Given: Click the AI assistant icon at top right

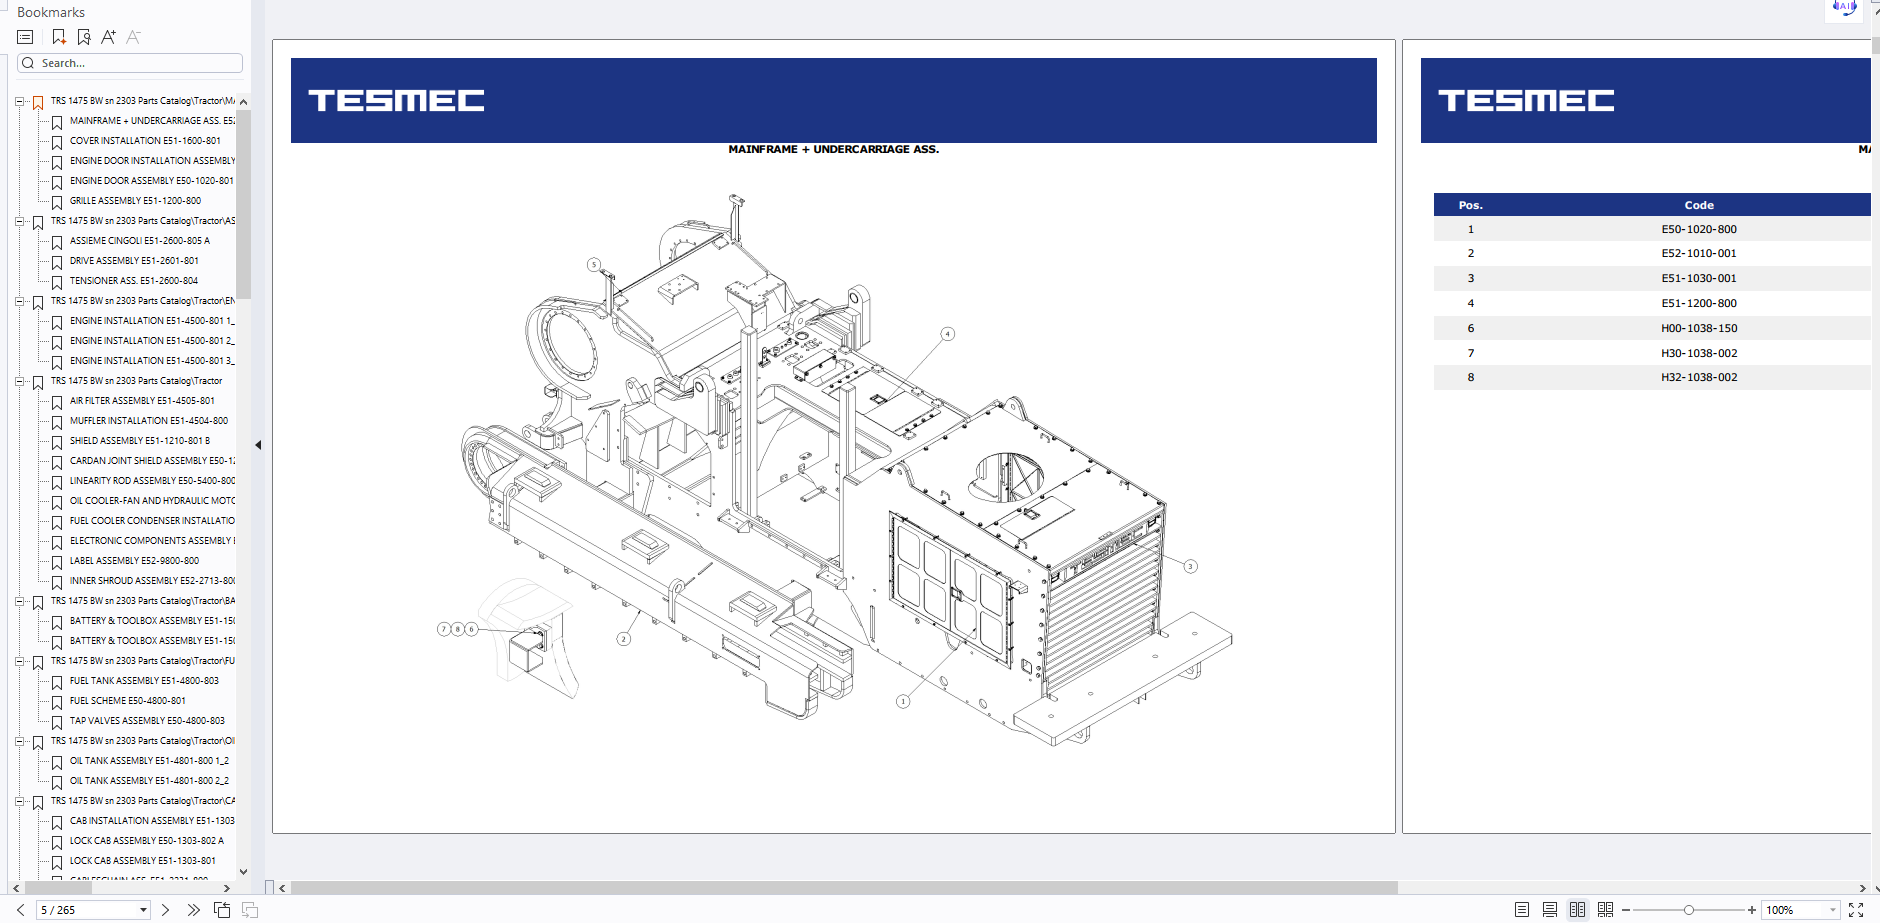Looking at the screenshot, I should coord(1845,8).
